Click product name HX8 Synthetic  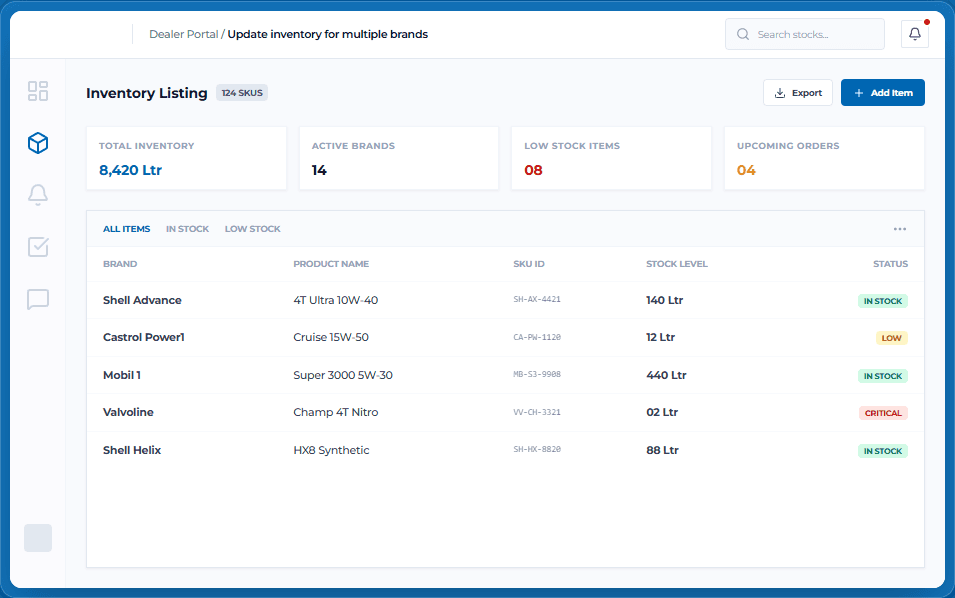(331, 450)
